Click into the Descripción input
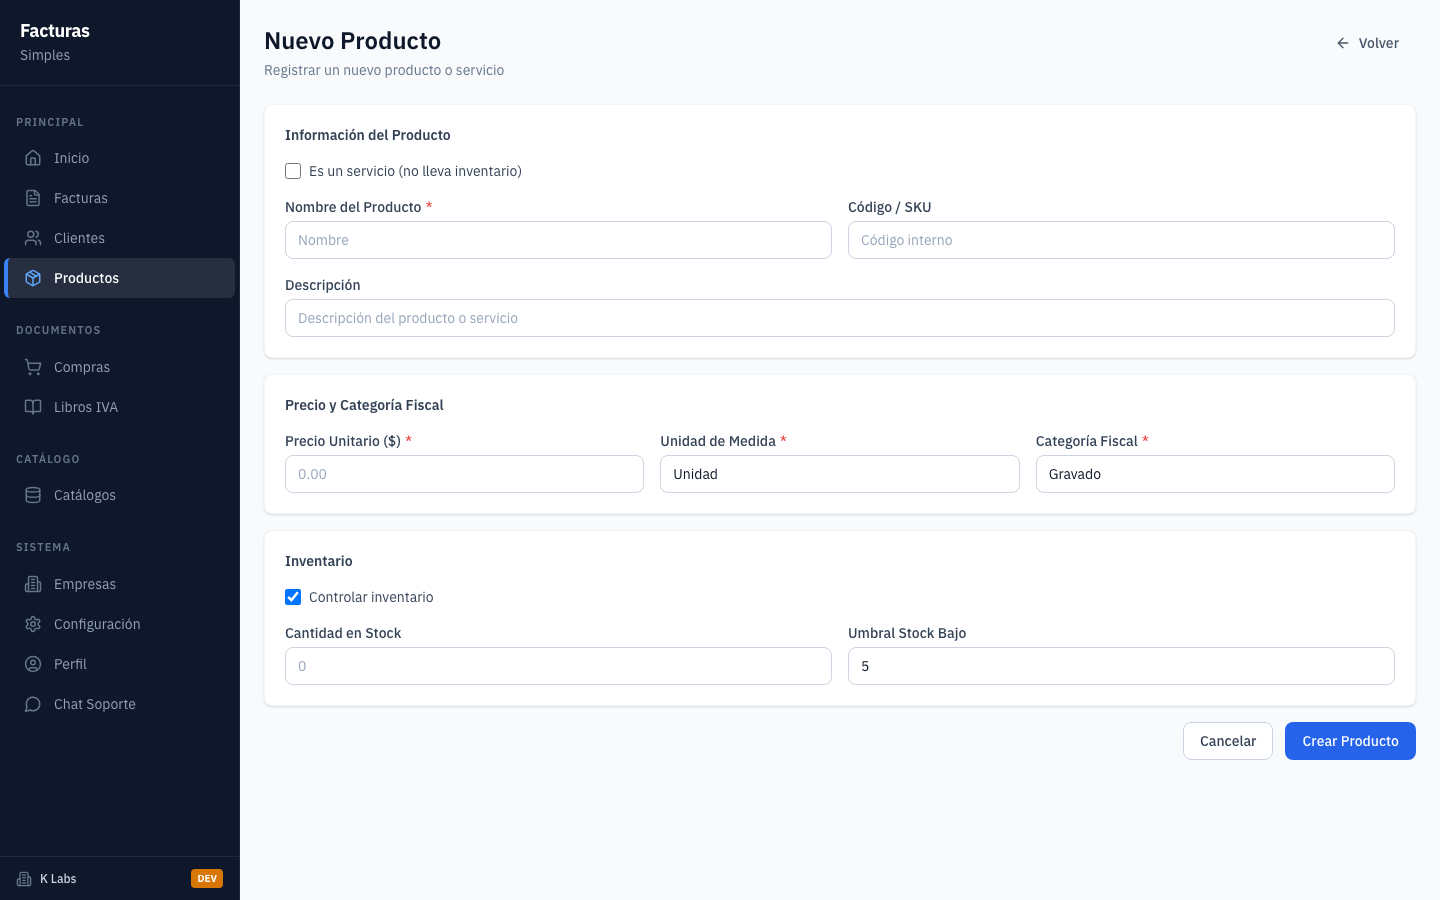The width and height of the screenshot is (1440, 900). (839, 318)
